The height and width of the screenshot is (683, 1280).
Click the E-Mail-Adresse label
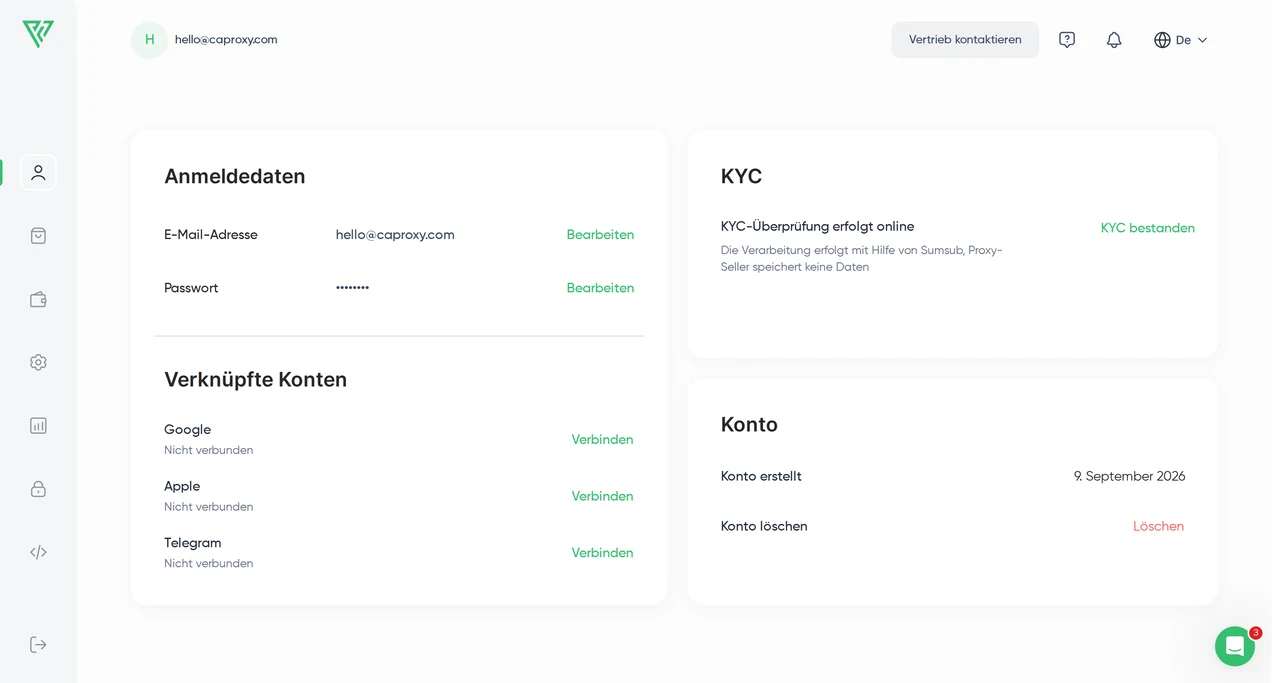coord(211,235)
